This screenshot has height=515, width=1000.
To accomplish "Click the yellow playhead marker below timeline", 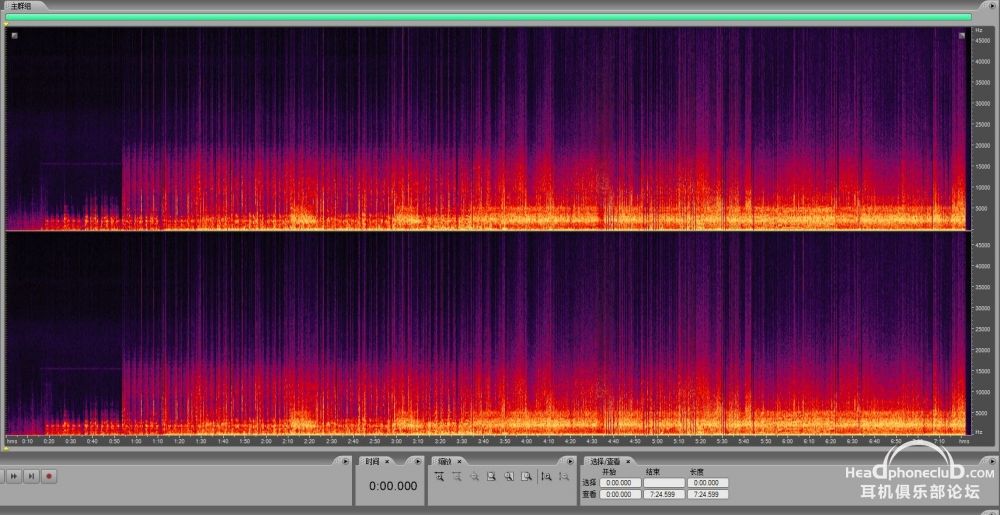I will click(6, 449).
